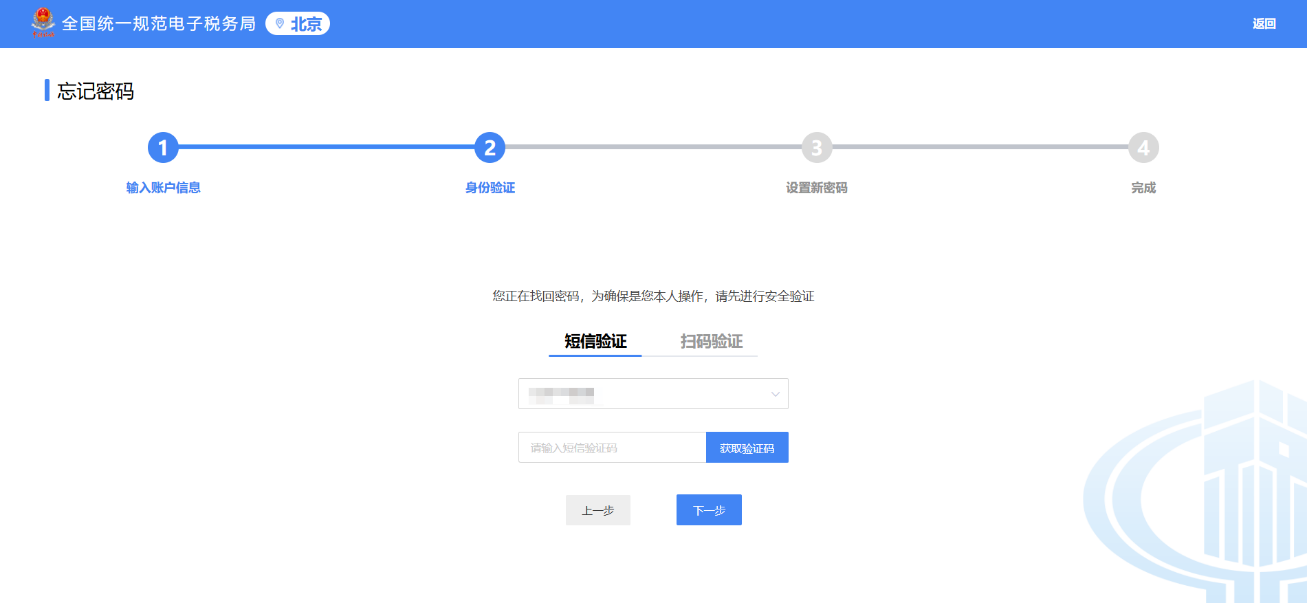The height and width of the screenshot is (603, 1307).
Task: Open the 北京 region selector
Action: (x=298, y=24)
